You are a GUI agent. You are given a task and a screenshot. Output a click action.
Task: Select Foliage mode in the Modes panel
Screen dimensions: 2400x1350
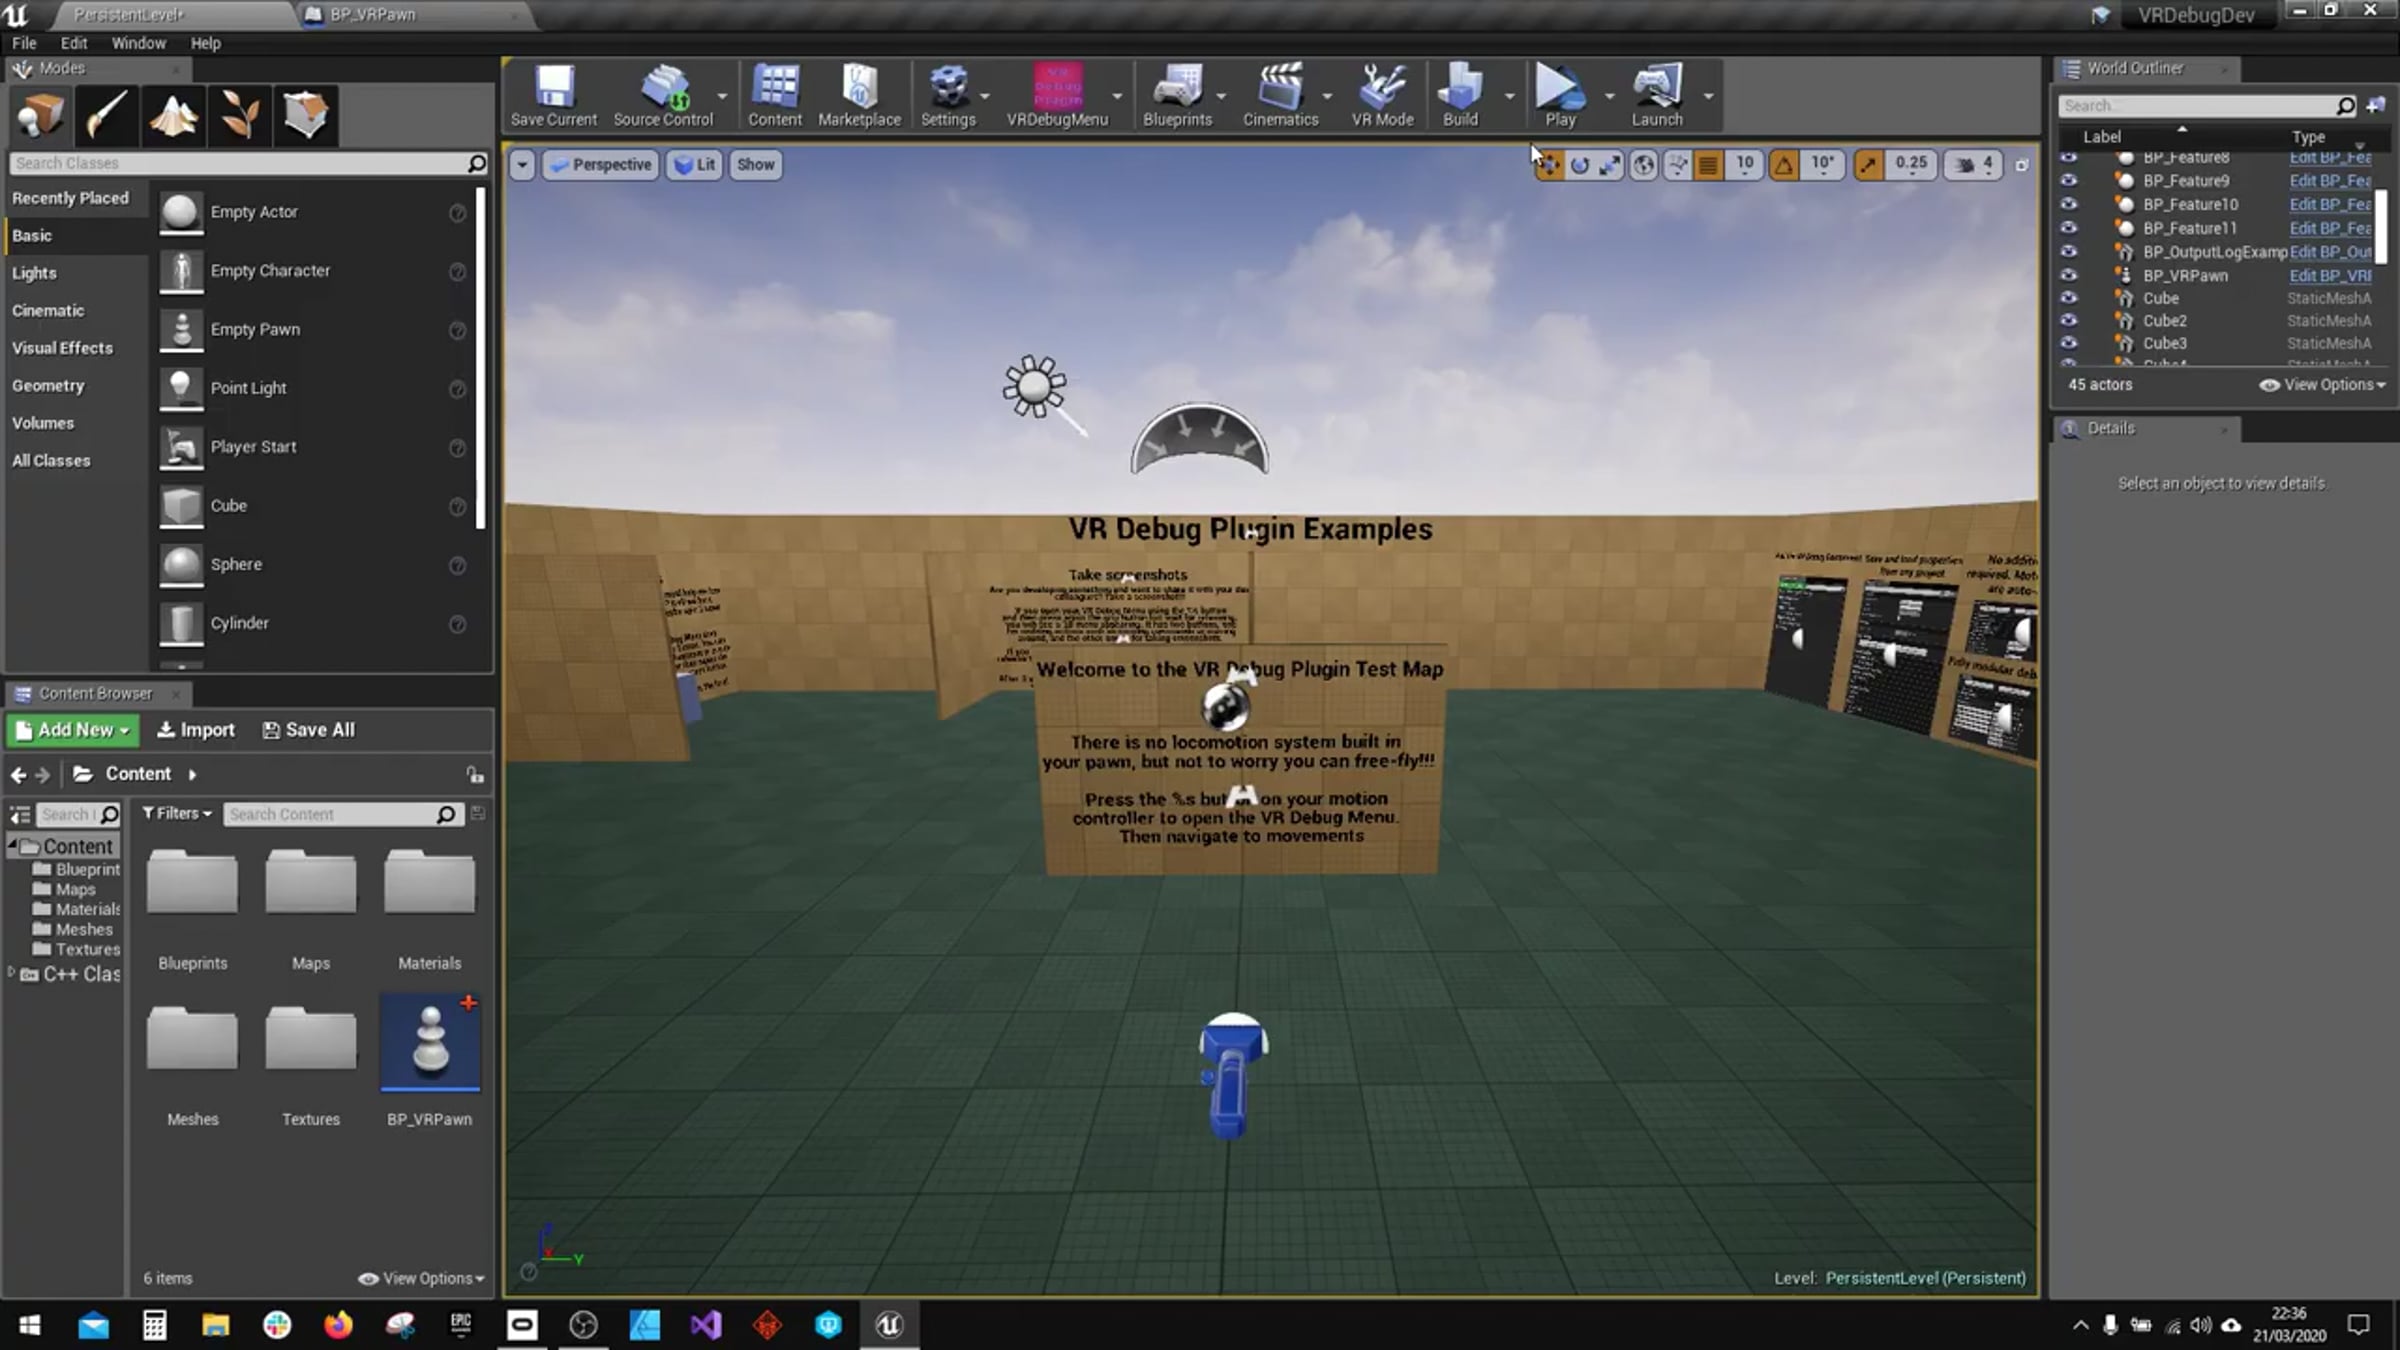pos(239,115)
